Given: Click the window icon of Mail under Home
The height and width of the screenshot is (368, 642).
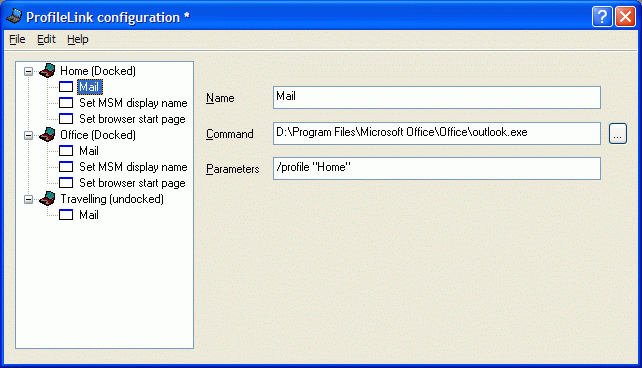Looking at the screenshot, I should point(66,87).
